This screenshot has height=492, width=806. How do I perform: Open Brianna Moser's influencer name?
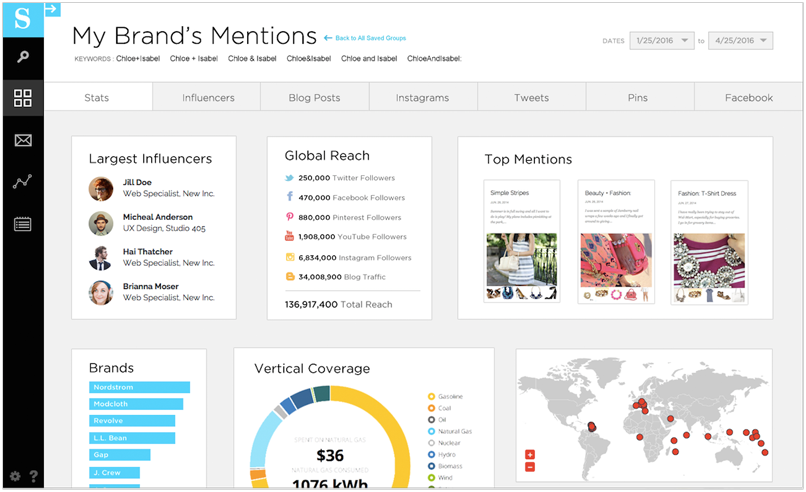151,286
